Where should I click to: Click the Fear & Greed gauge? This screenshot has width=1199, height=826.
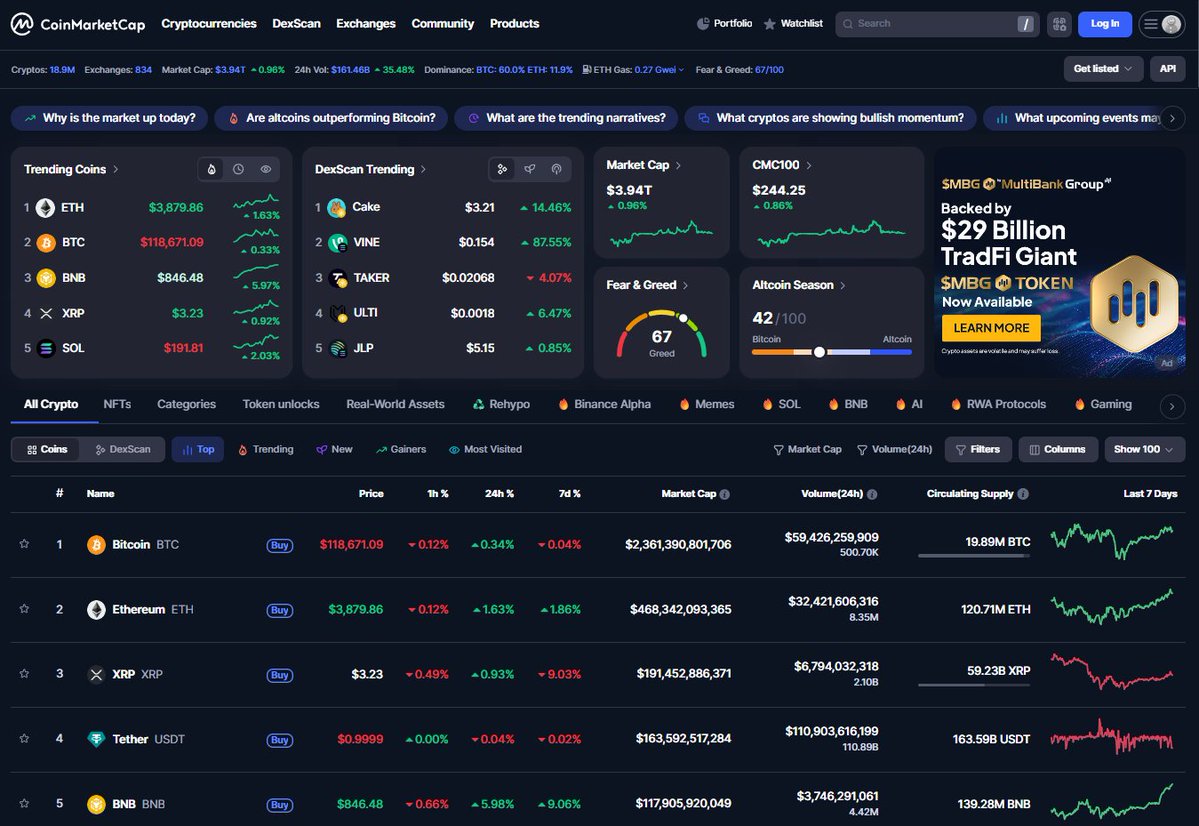click(x=662, y=335)
